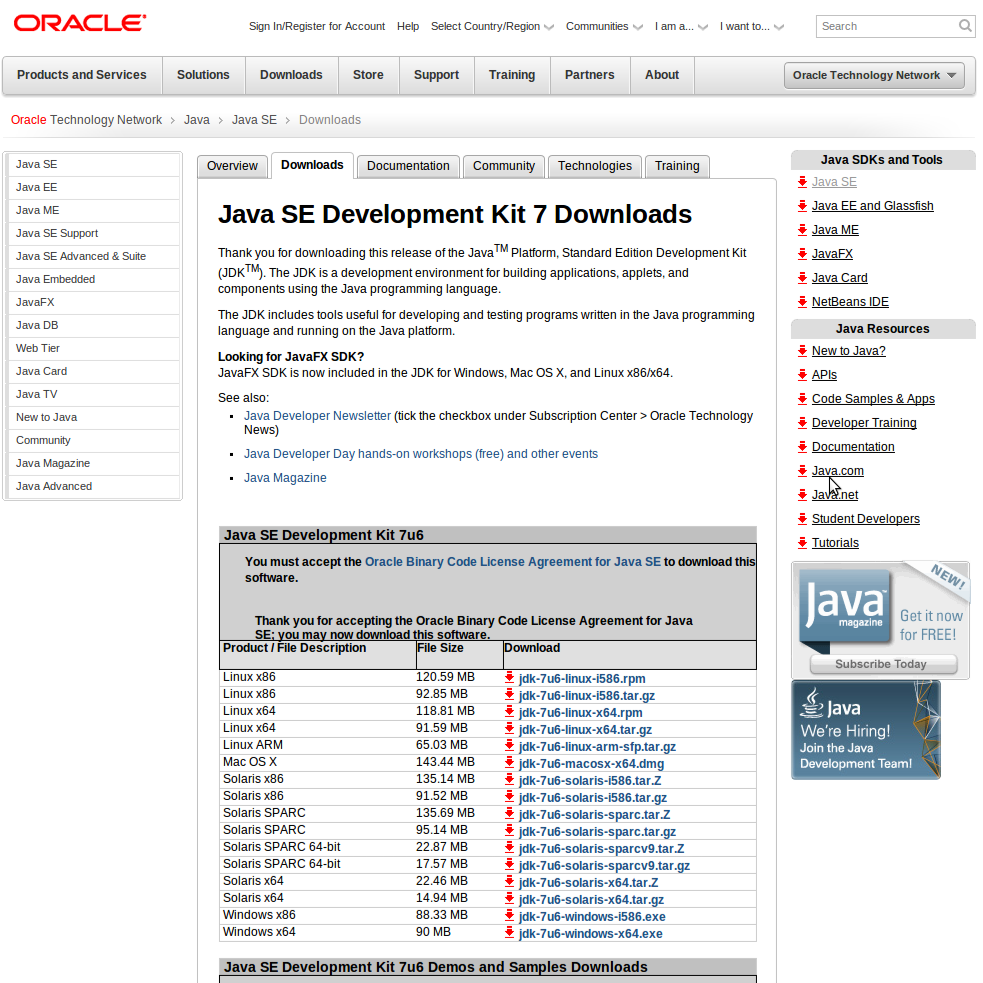
Task: Click the Java.com resource link
Action: point(838,471)
